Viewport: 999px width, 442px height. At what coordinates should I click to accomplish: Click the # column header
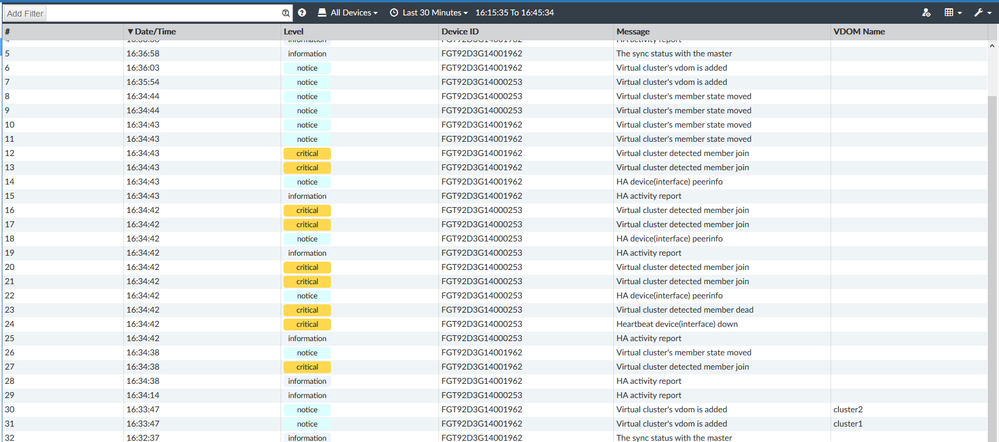tap(7, 31)
